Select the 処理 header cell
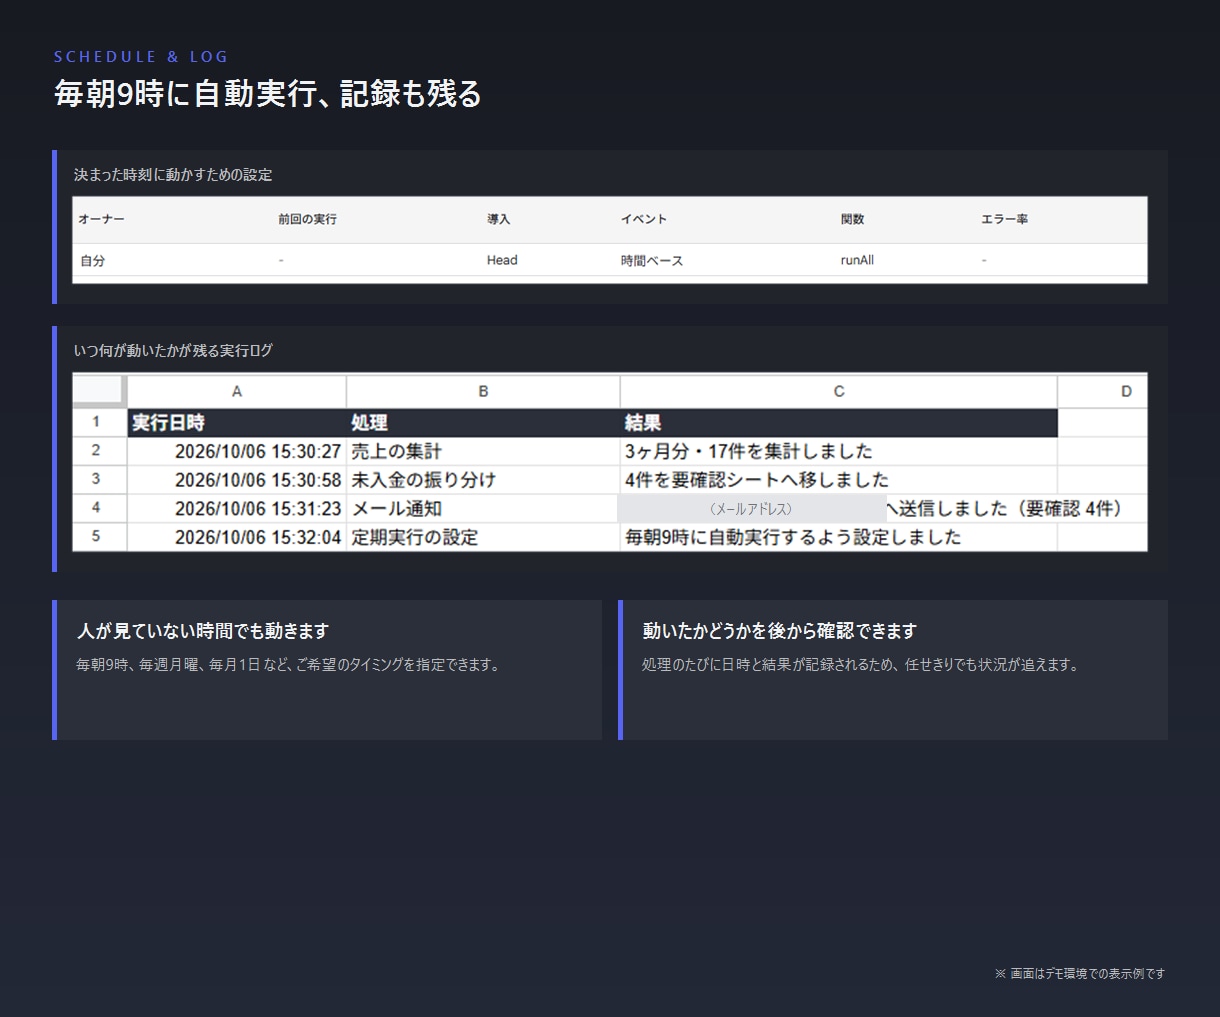 click(x=483, y=422)
